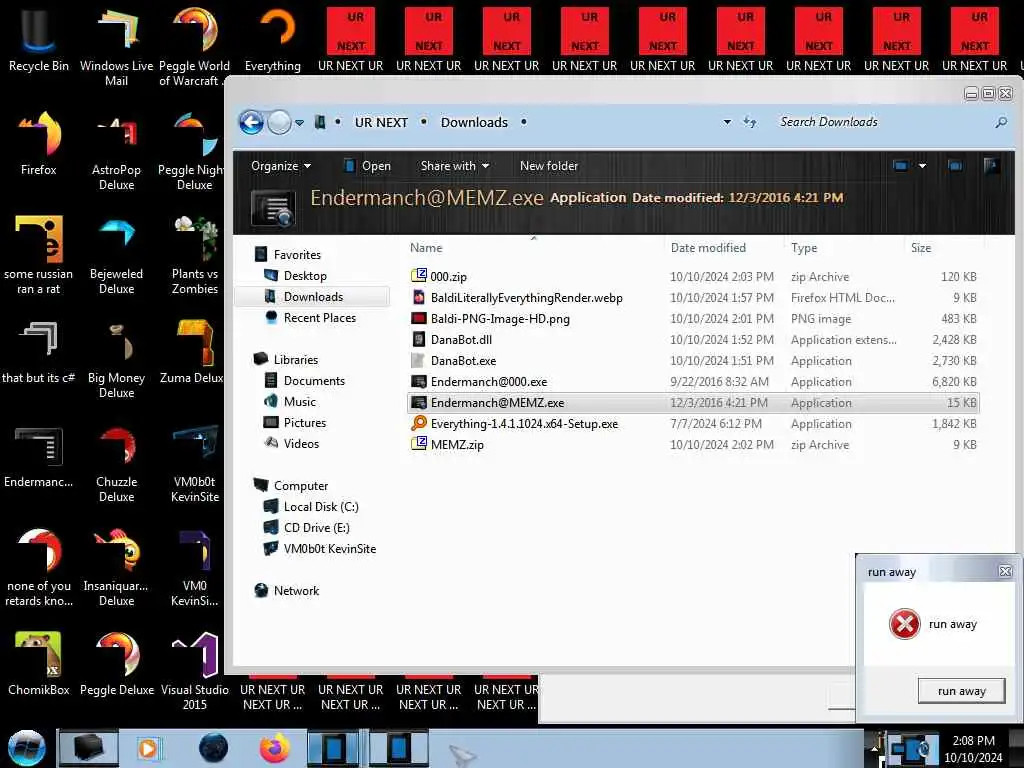Click the 'run away' dialog button
Screen dimensions: 1024x768
coord(961,691)
